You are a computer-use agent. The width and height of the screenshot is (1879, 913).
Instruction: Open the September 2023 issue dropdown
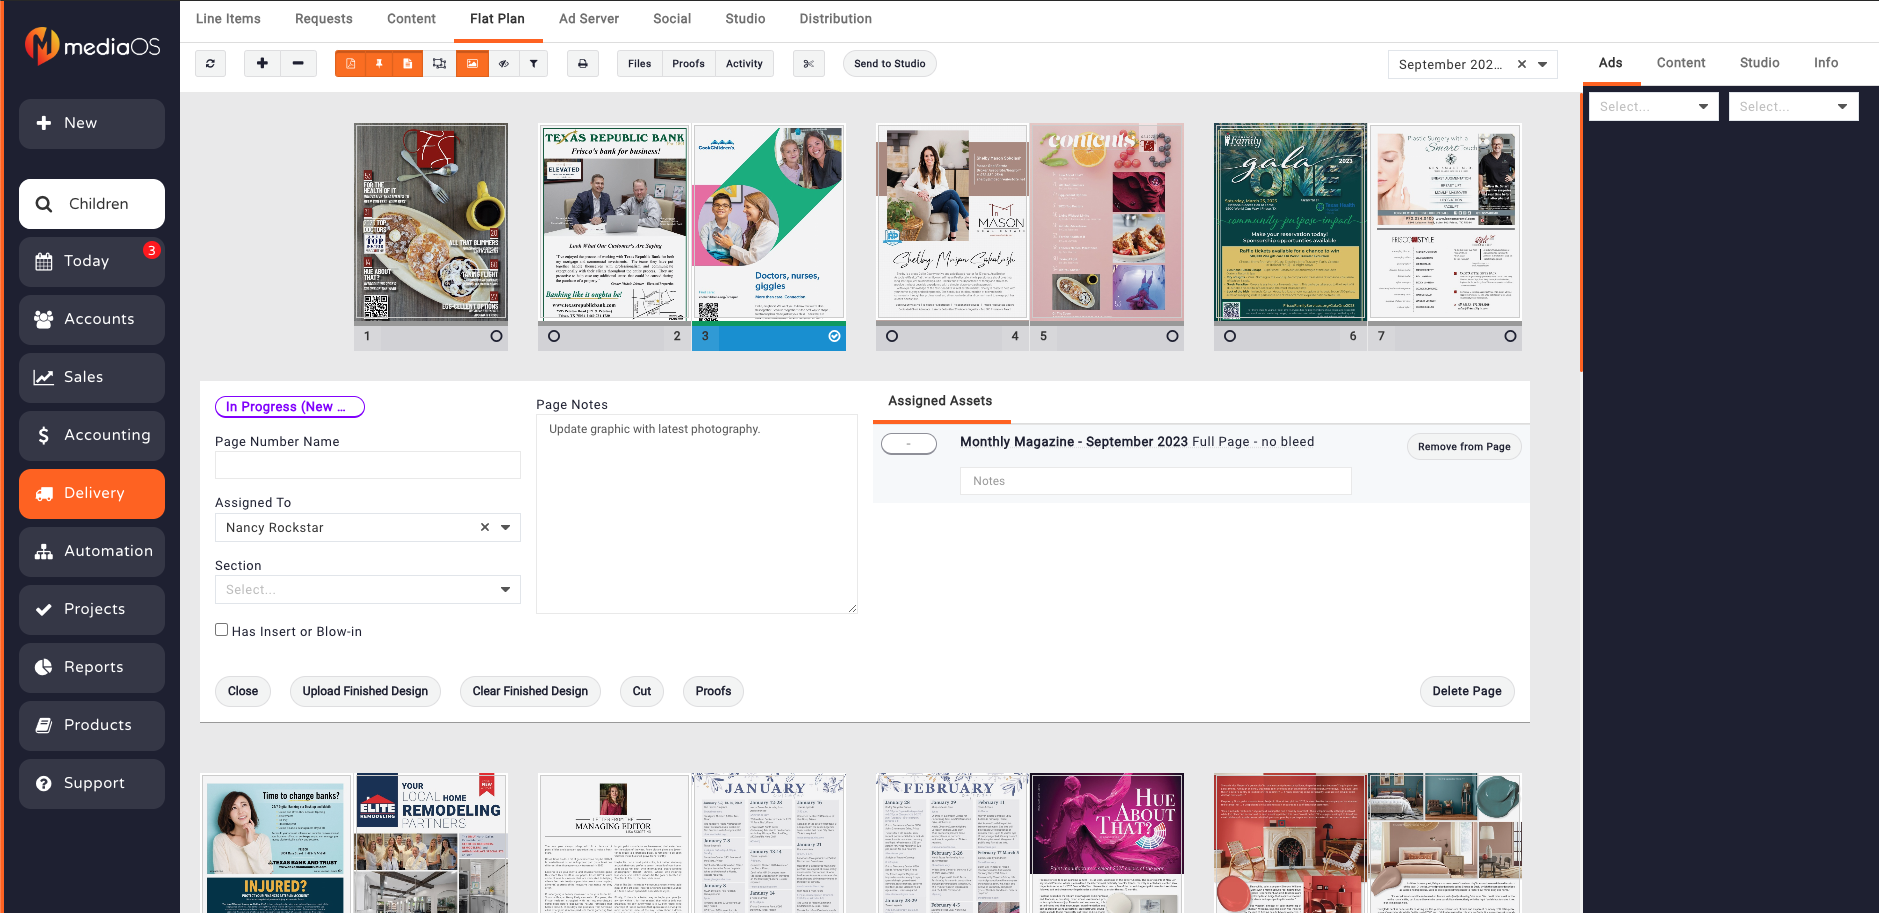(1543, 64)
